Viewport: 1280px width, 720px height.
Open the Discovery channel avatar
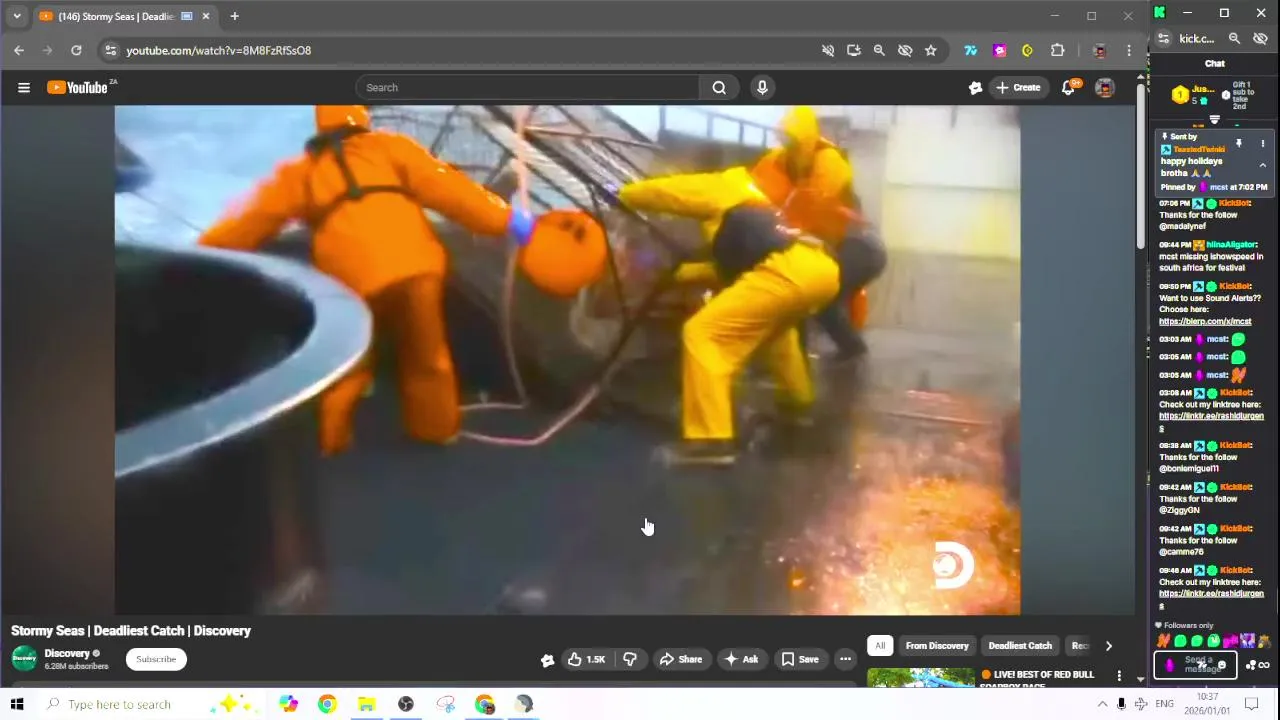(24, 658)
